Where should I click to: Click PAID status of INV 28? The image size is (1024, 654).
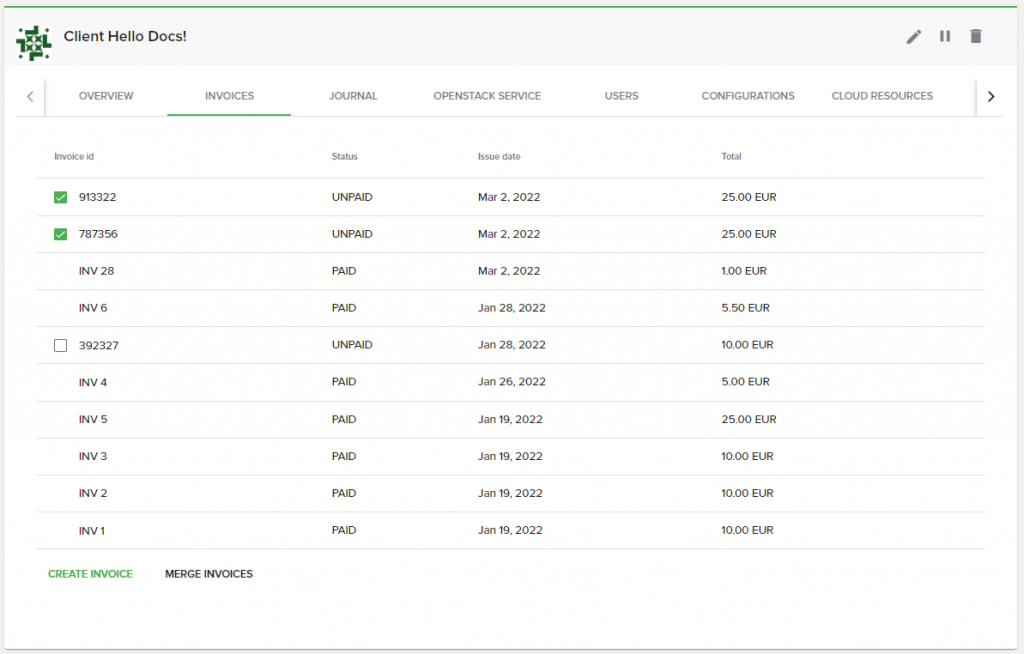pyautogui.click(x=344, y=271)
